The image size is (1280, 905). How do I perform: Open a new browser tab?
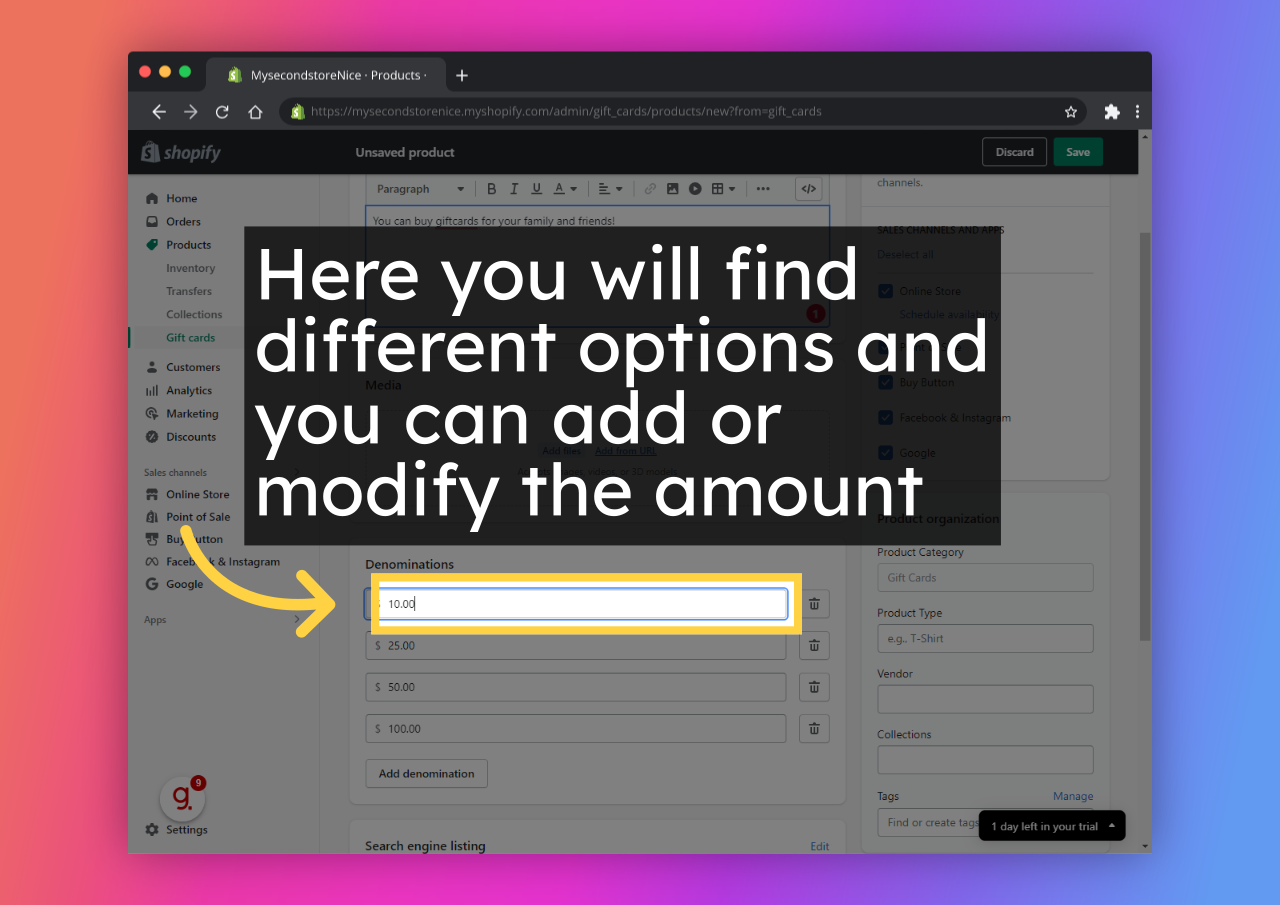pos(461,75)
